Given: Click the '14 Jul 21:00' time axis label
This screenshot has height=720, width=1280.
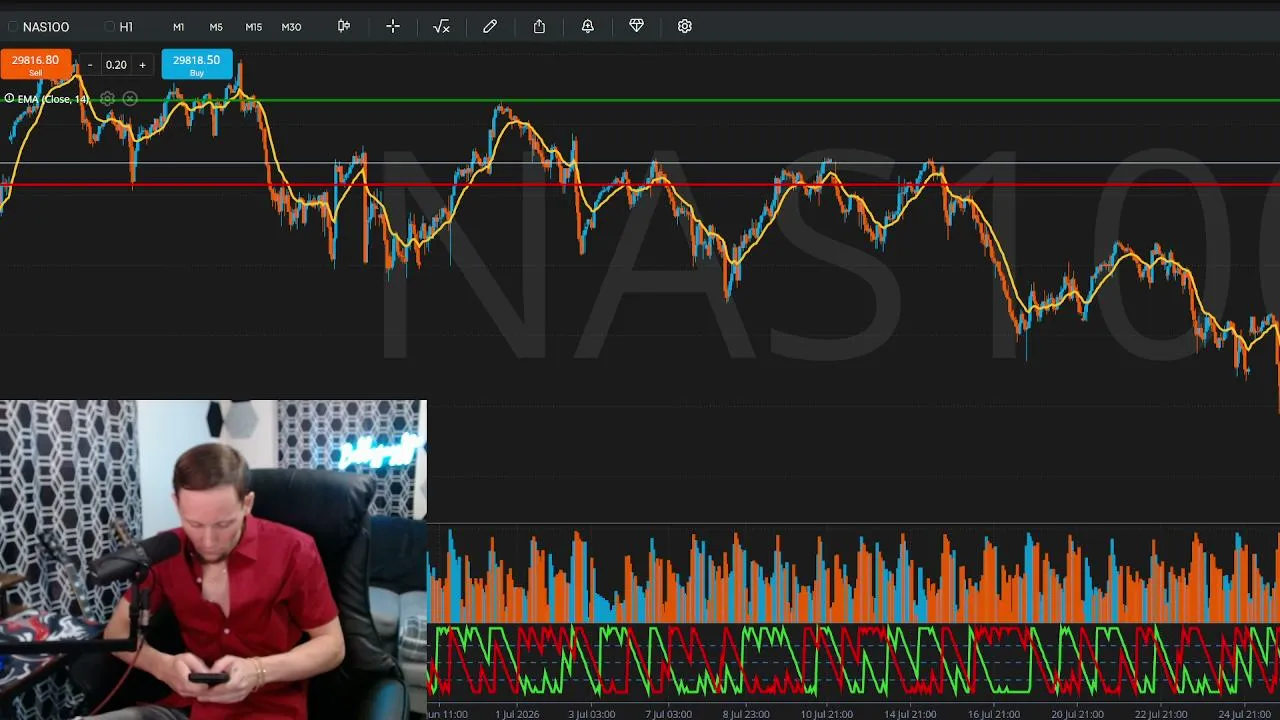Looking at the screenshot, I should (910, 714).
